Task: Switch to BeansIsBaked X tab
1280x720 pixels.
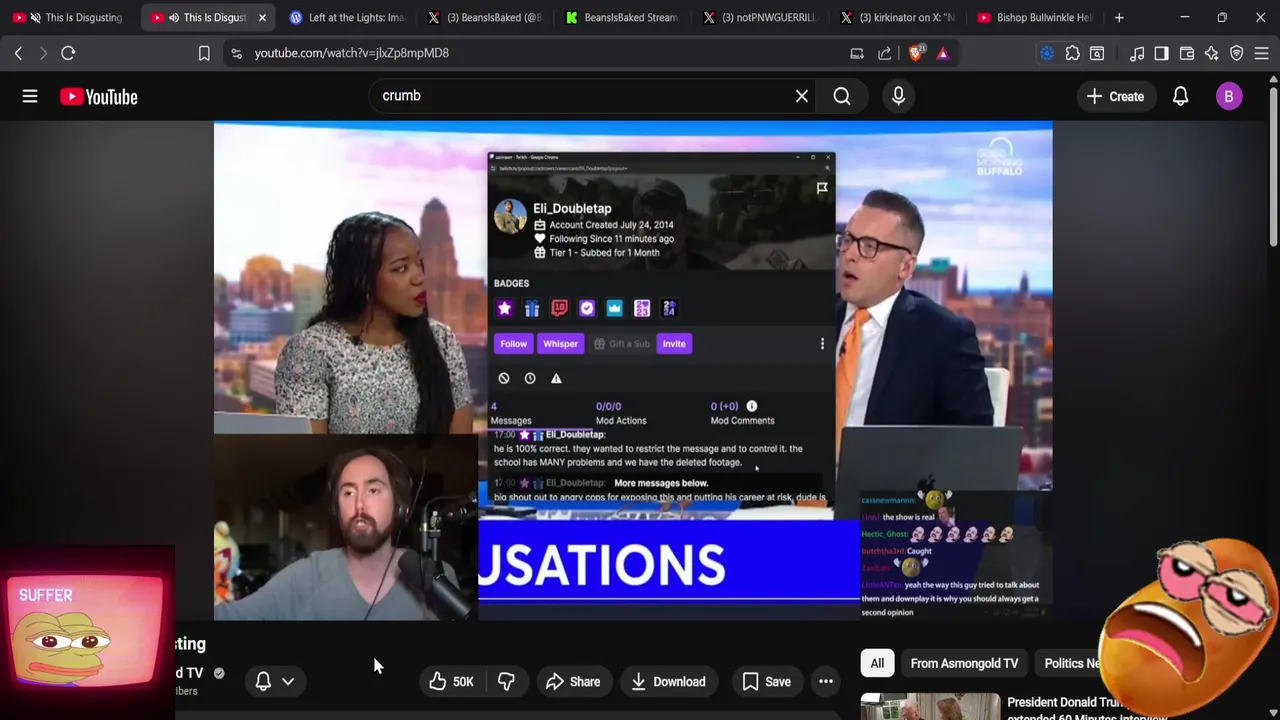Action: [x=484, y=17]
